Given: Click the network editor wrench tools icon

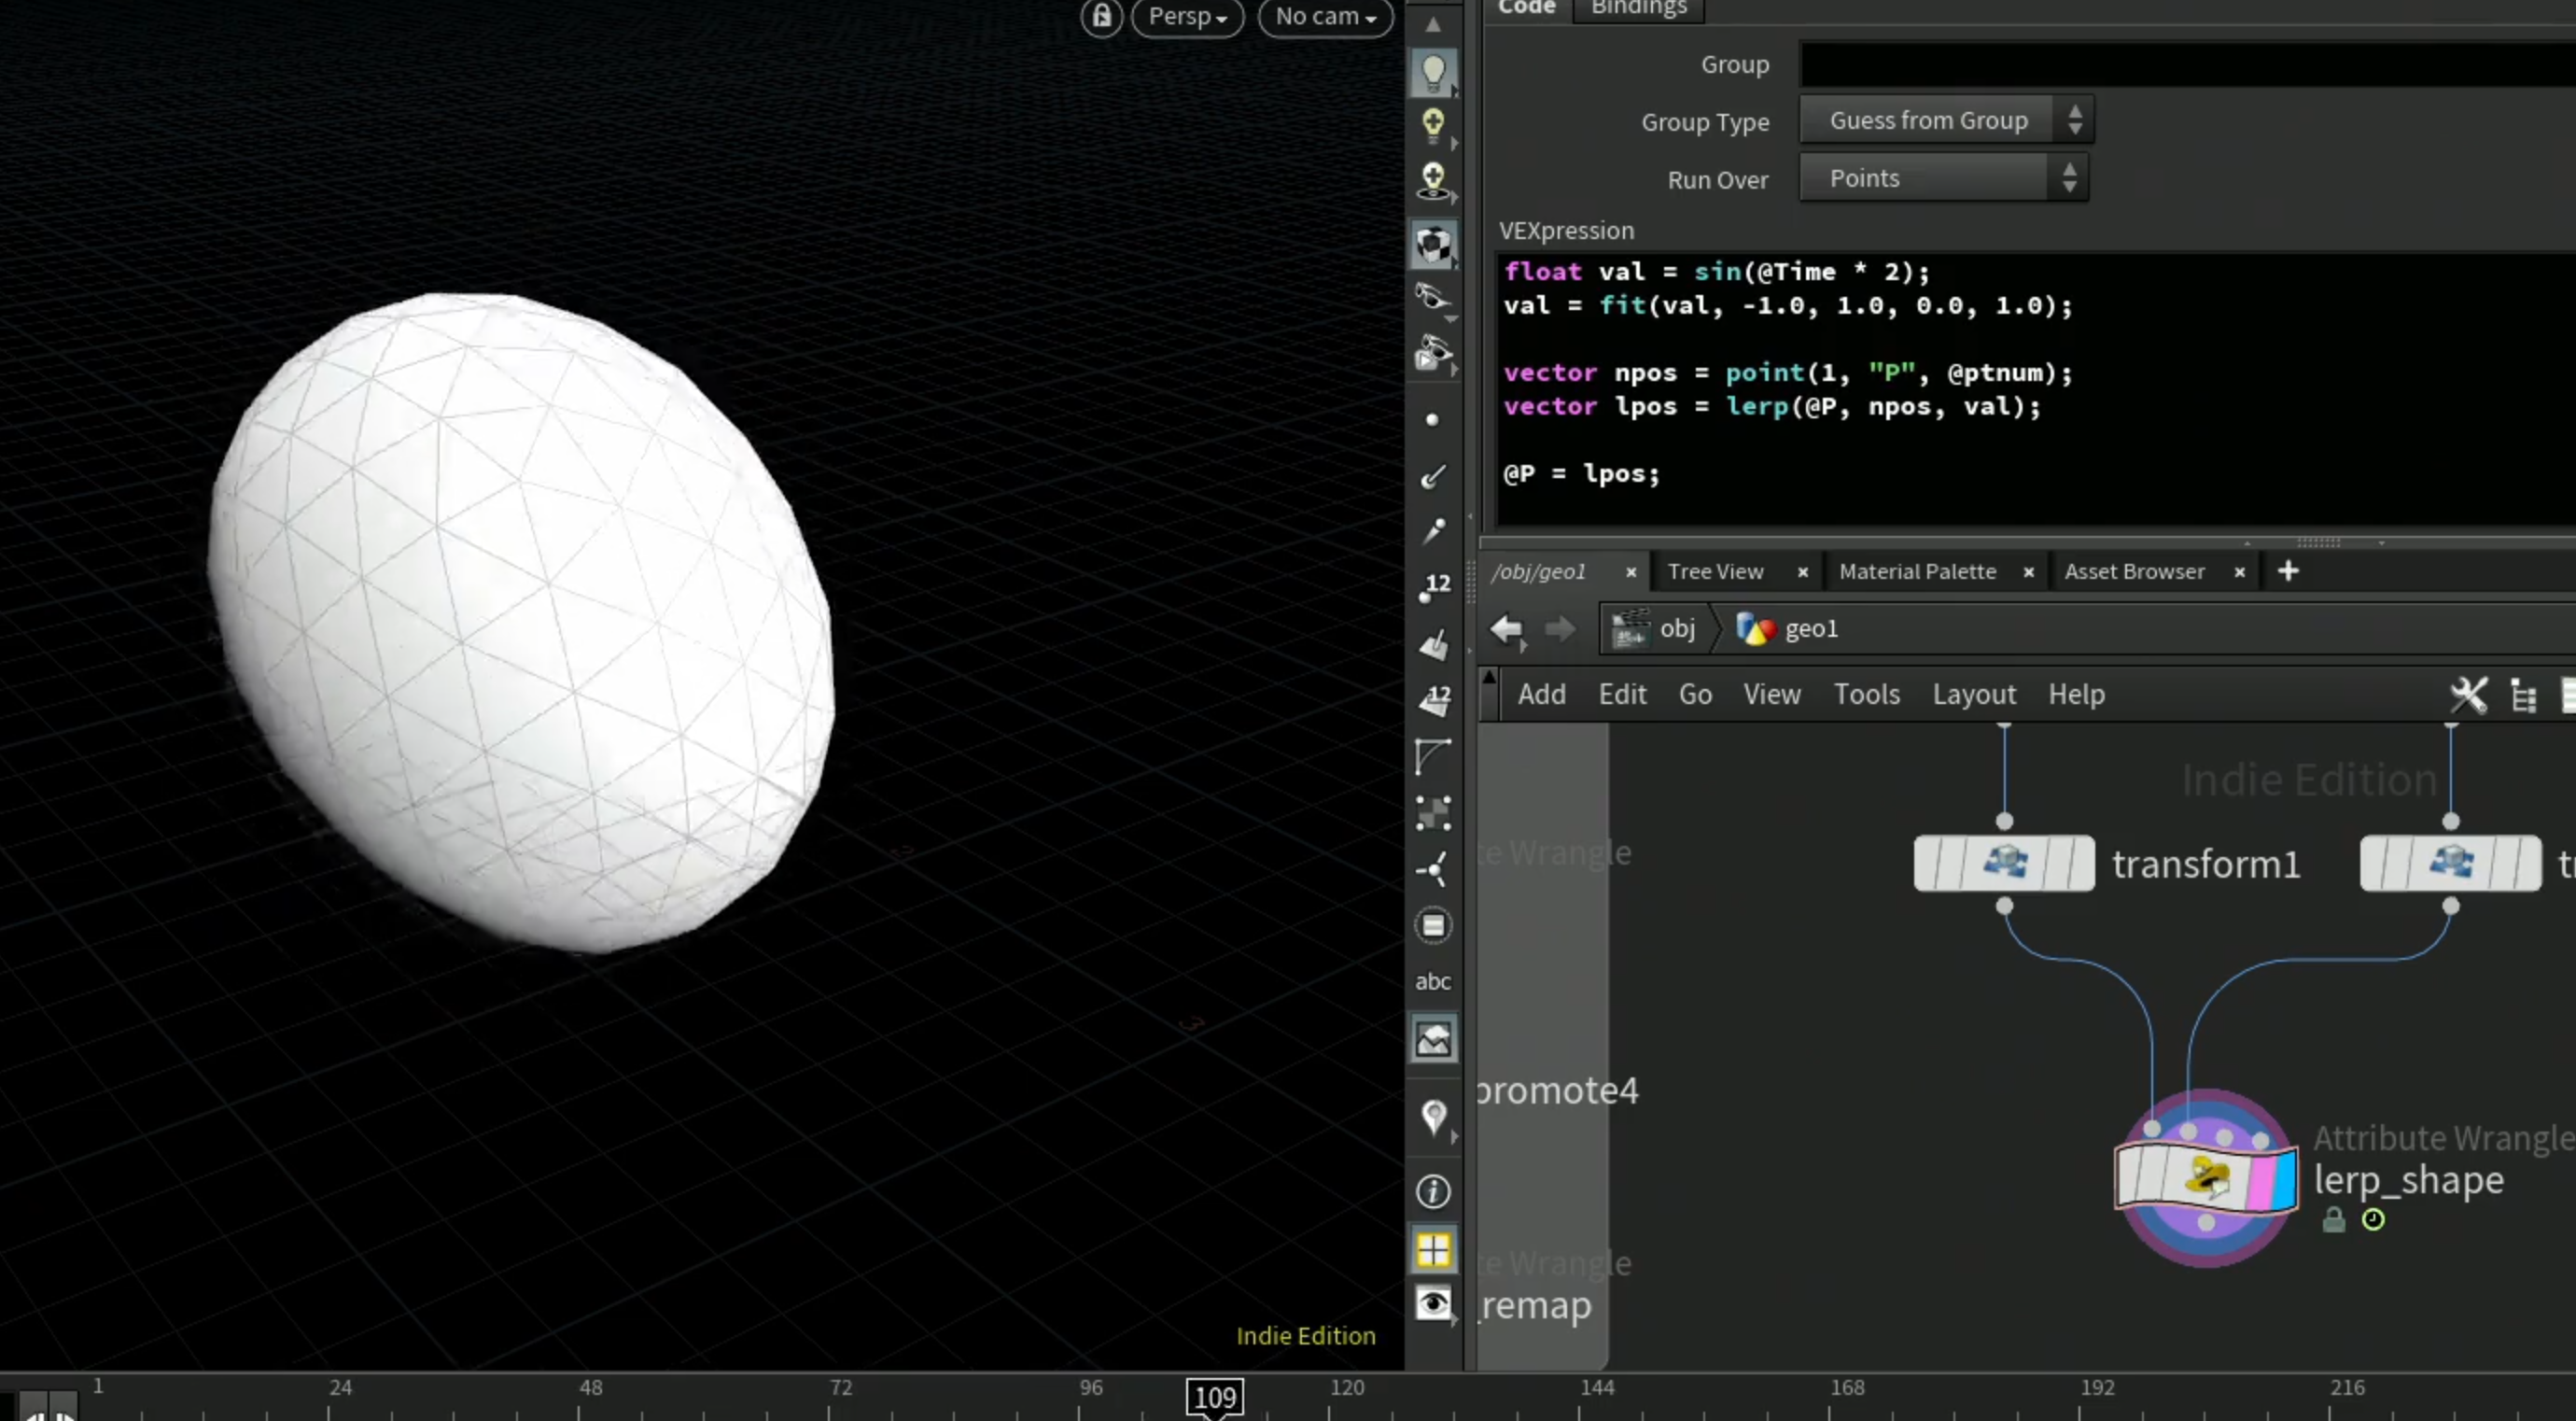Looking at the screenshot, I should (x=2468, y=695).
